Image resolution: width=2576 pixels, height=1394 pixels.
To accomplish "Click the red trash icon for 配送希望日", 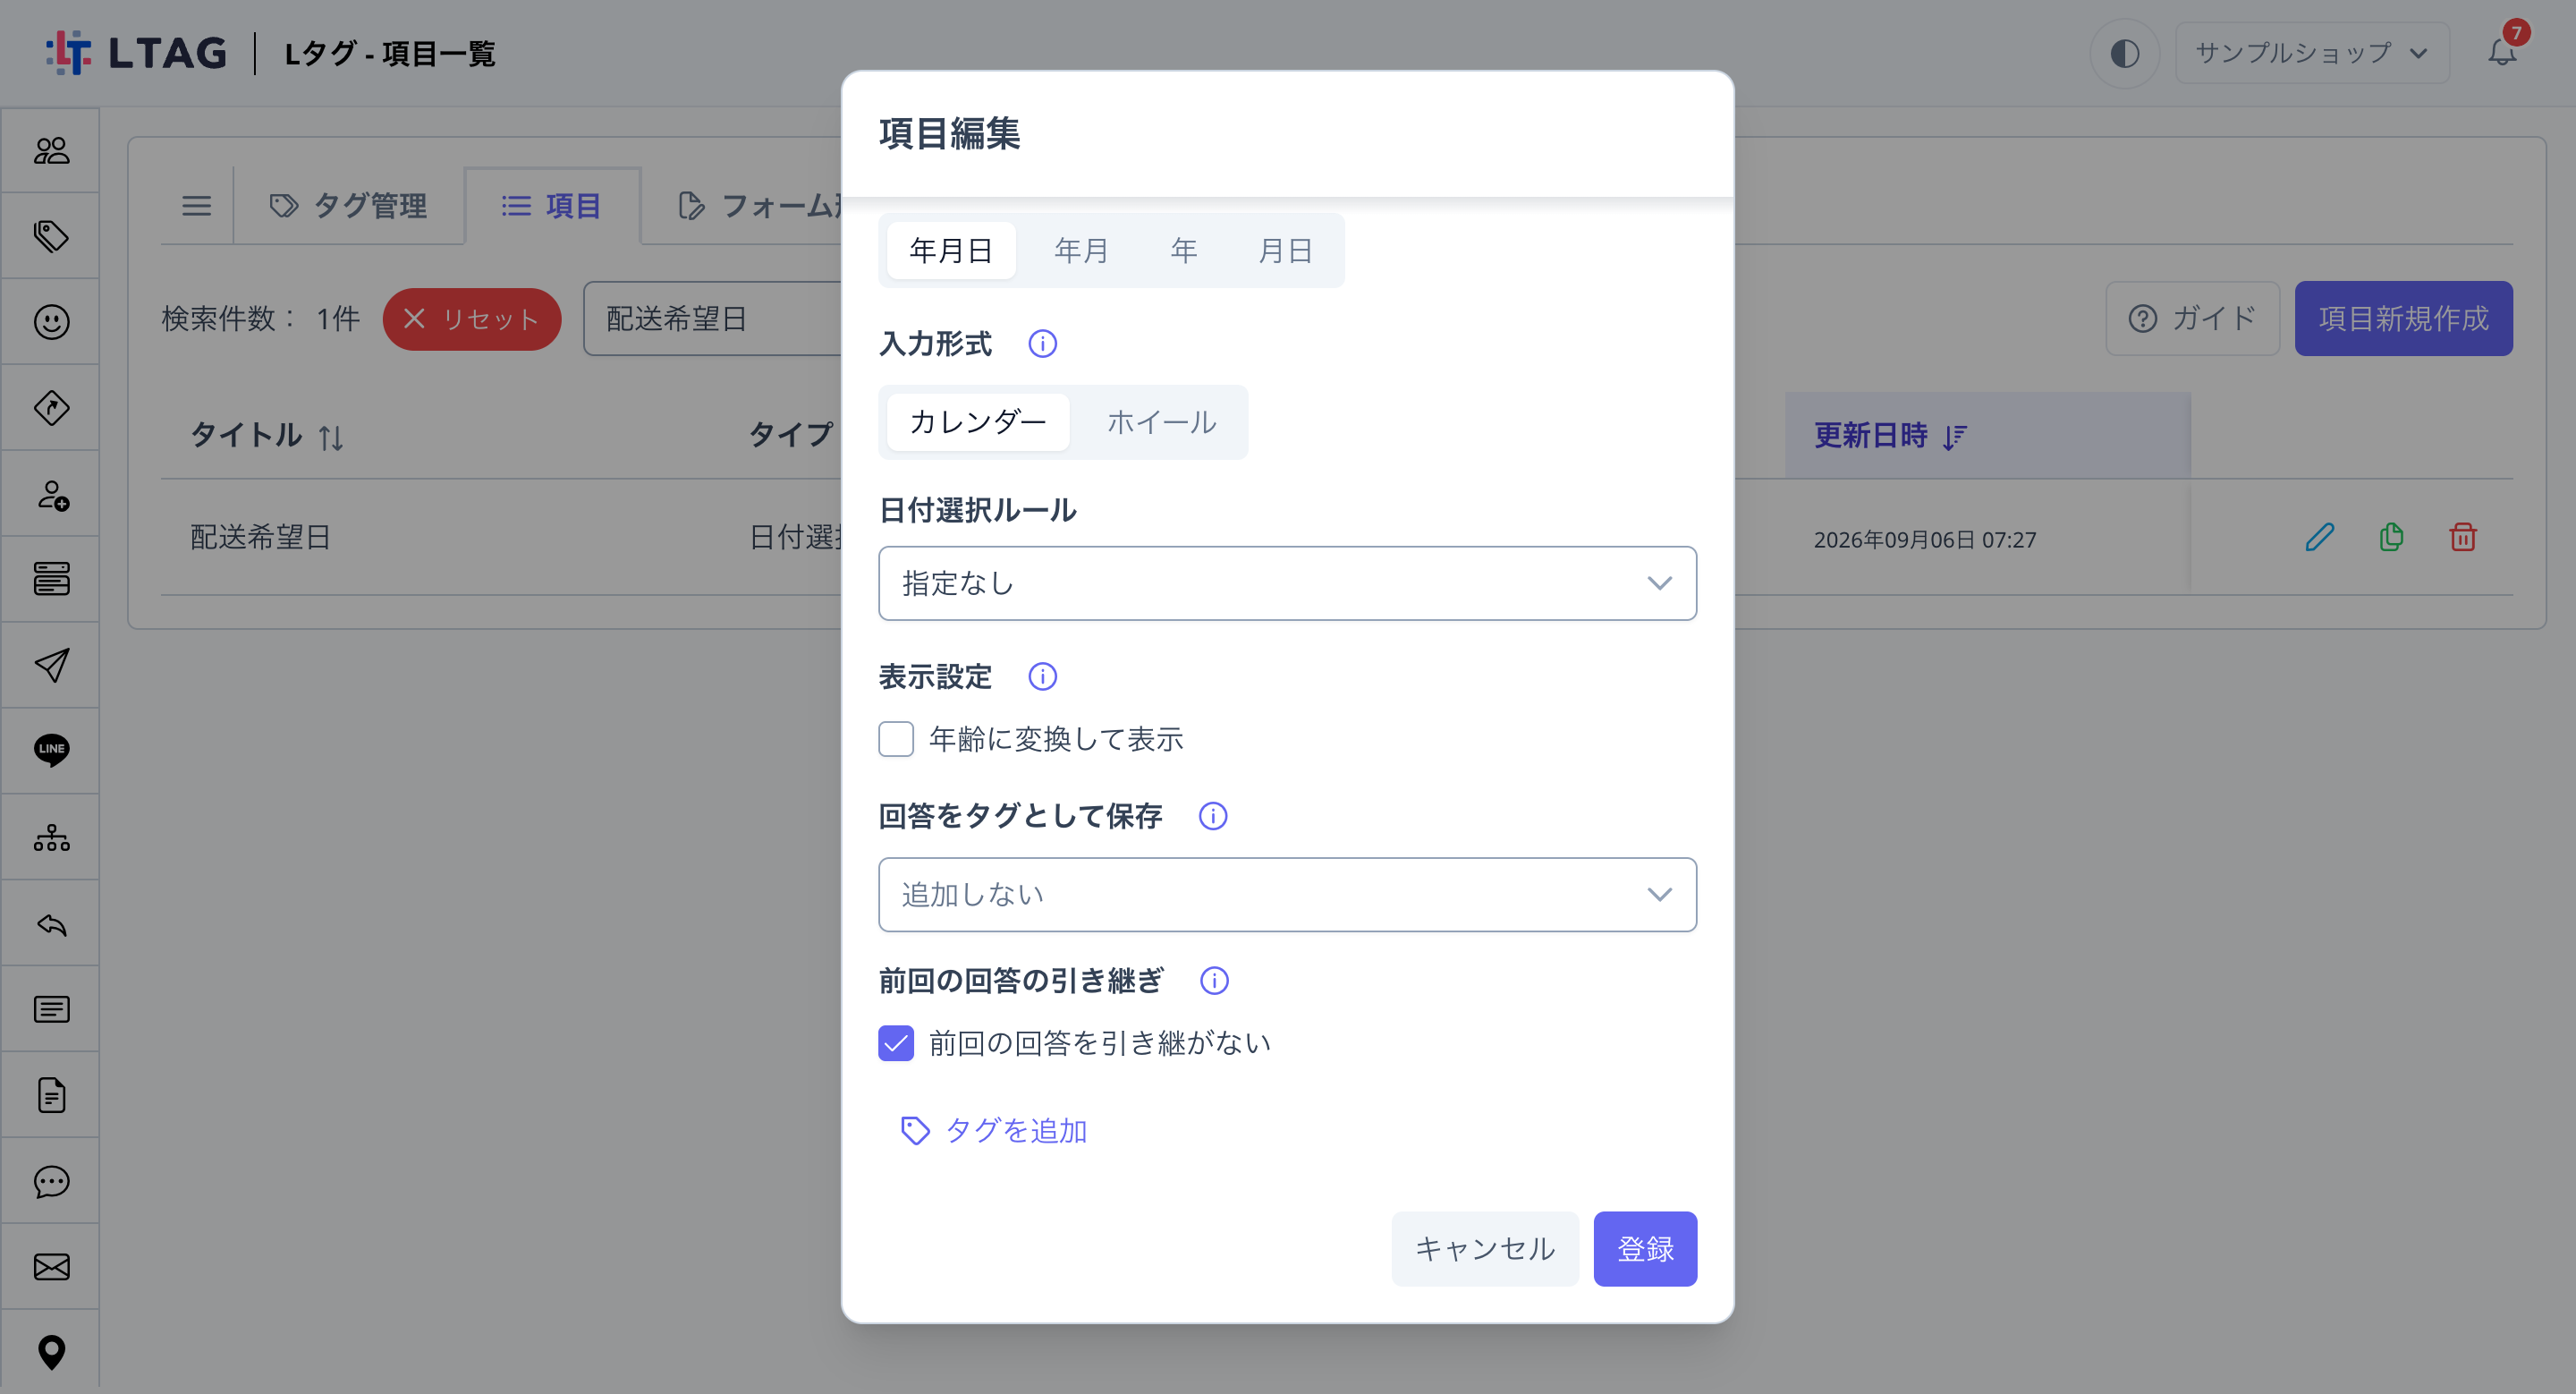I will point(2462,538).
